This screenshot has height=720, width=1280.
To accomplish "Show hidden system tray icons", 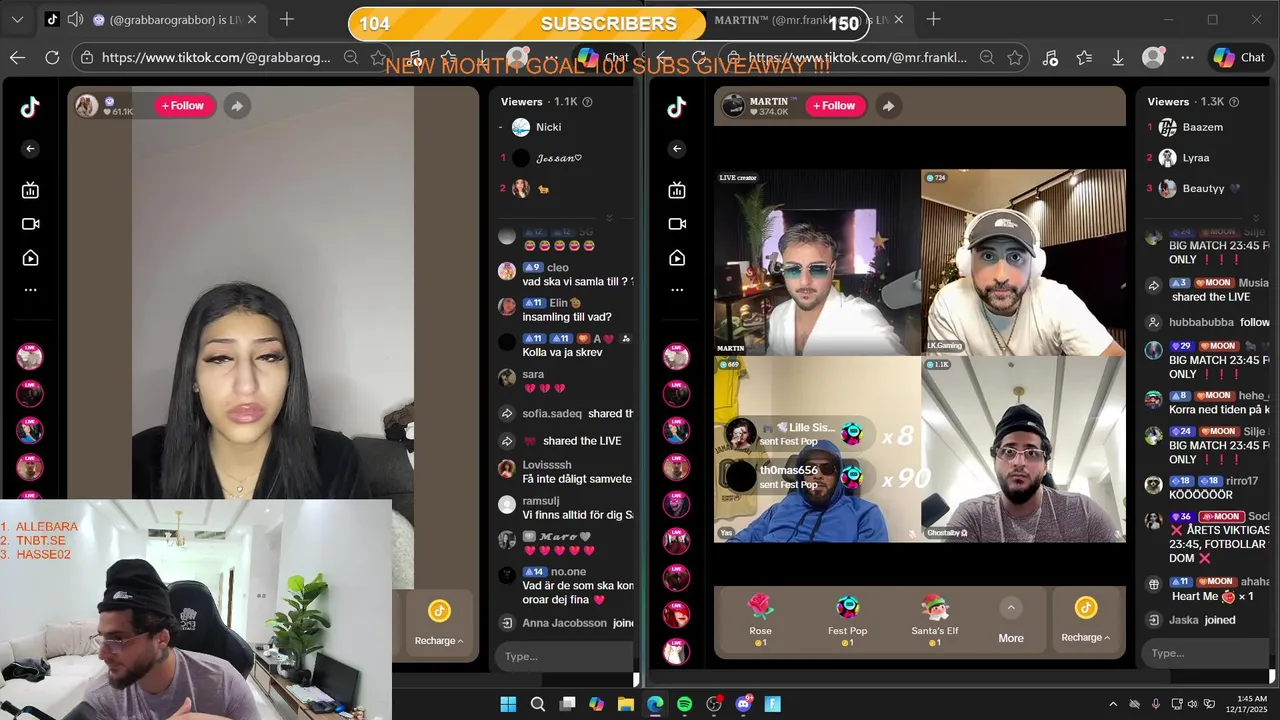I will [x=1112, y=704].
